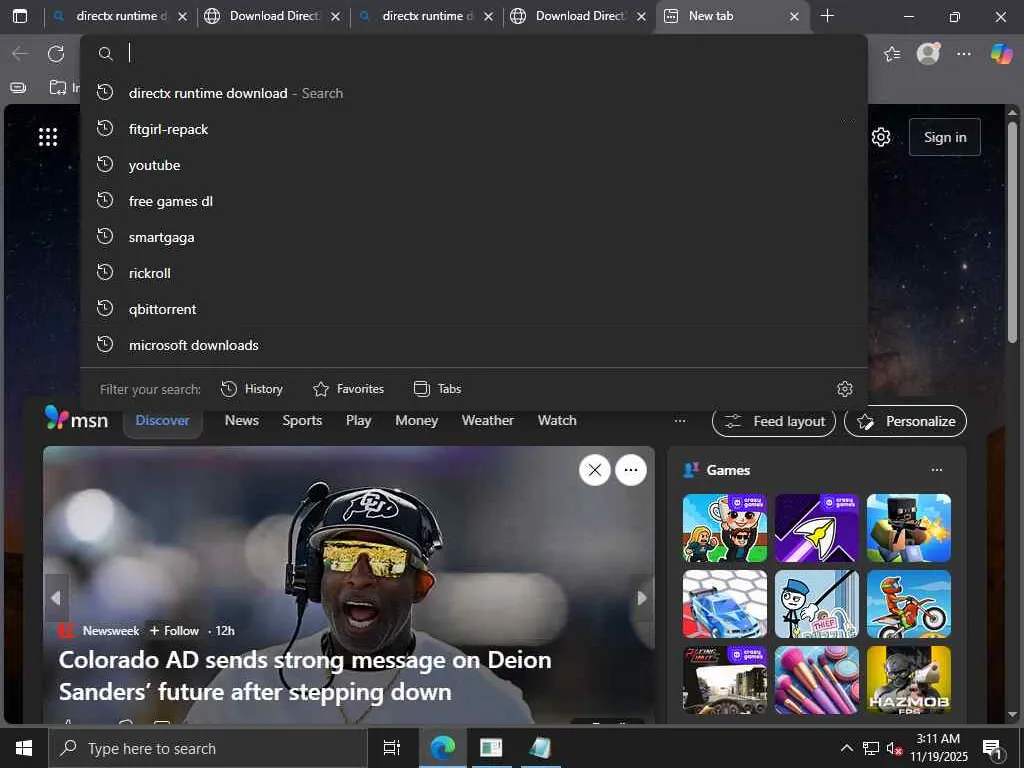
Task: Open the Weather section
Action: pos(488,421)
